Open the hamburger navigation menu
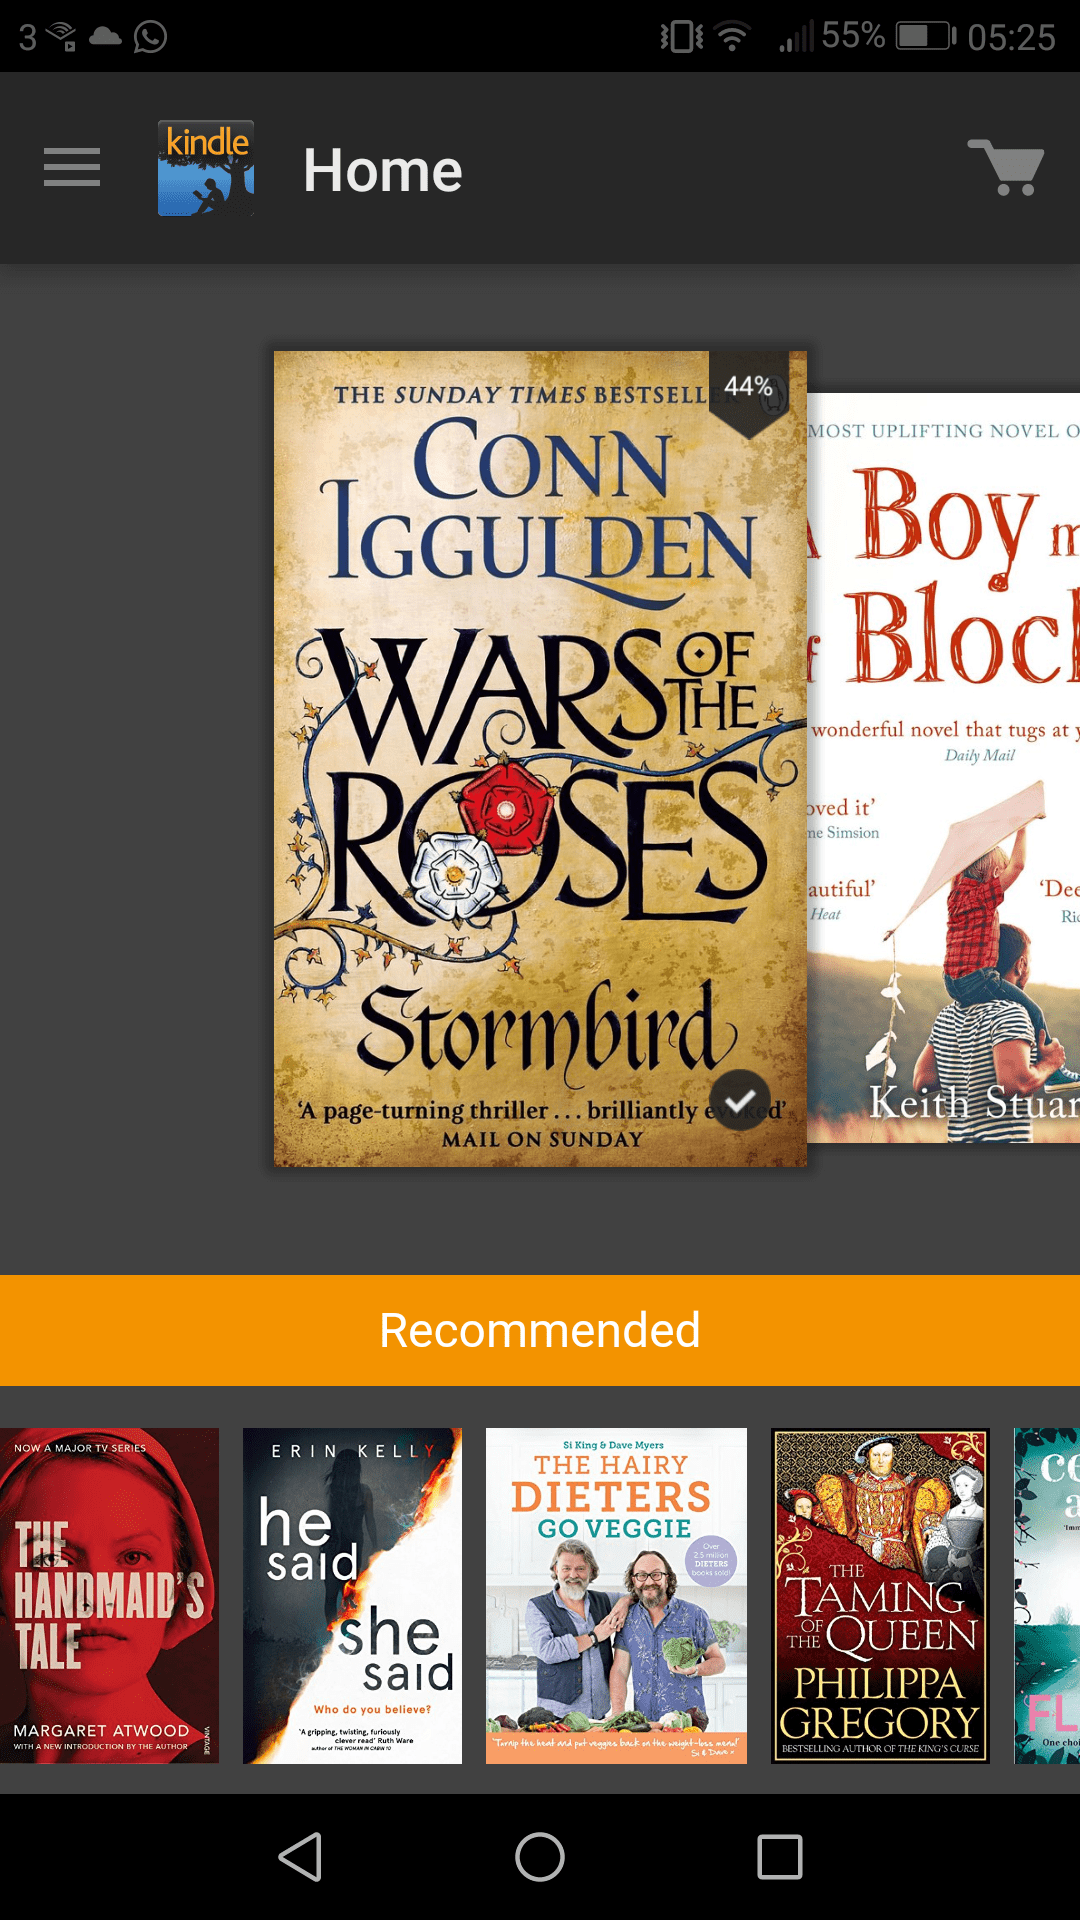This screenshot has width=1080, height=1920. [72, 167]
